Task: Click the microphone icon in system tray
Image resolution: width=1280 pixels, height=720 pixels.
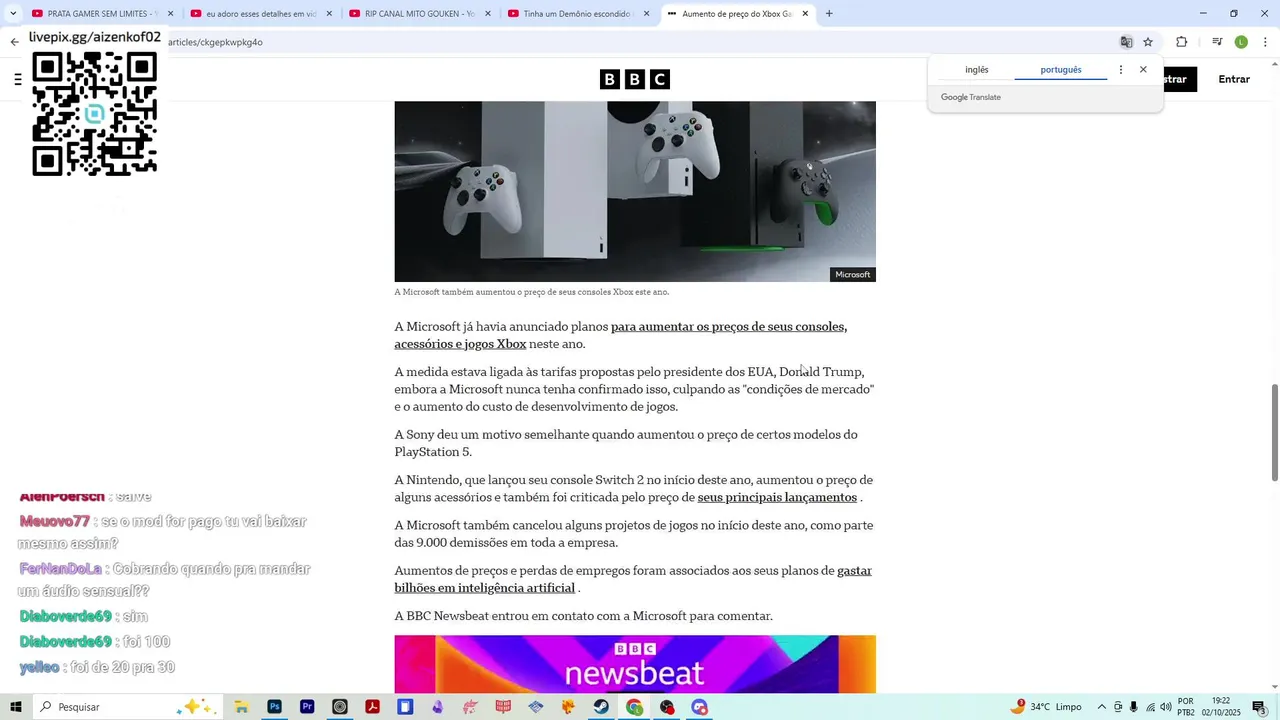Action: (x=1134, y=707)
